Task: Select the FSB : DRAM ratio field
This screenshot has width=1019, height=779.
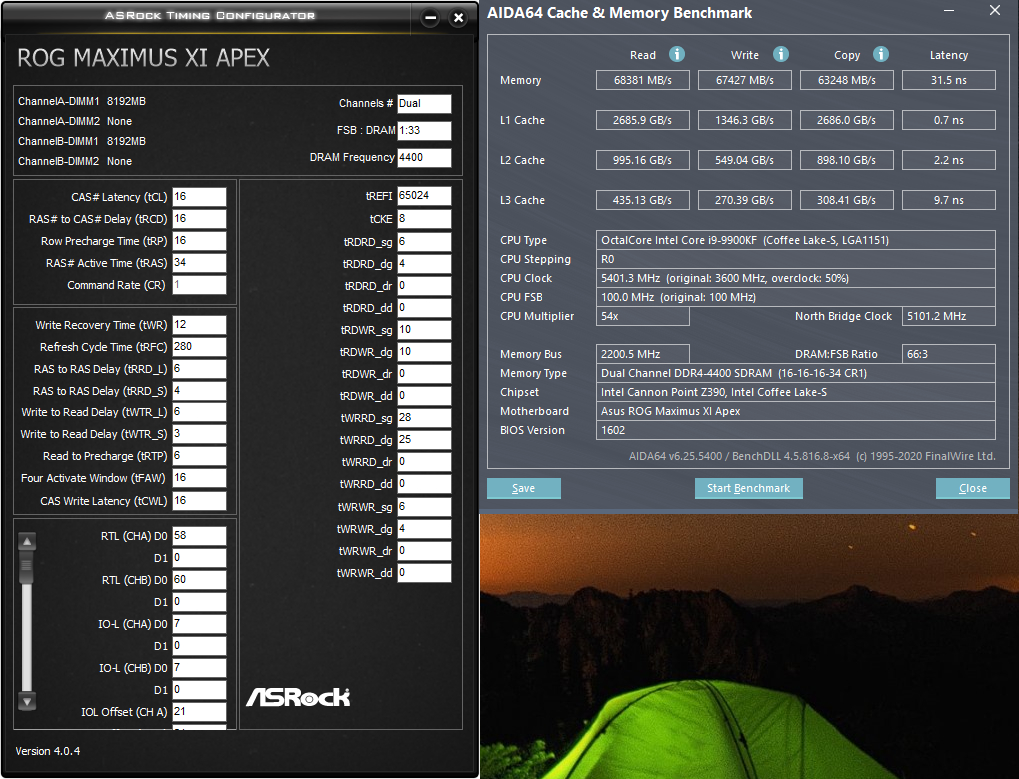Action: [x=424, y=131]
